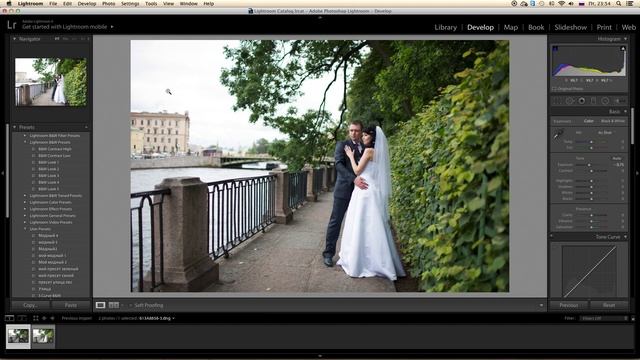Open second window display options
Image resolution: width=640 pixels, height=360 pixels.
coord(22,318)
